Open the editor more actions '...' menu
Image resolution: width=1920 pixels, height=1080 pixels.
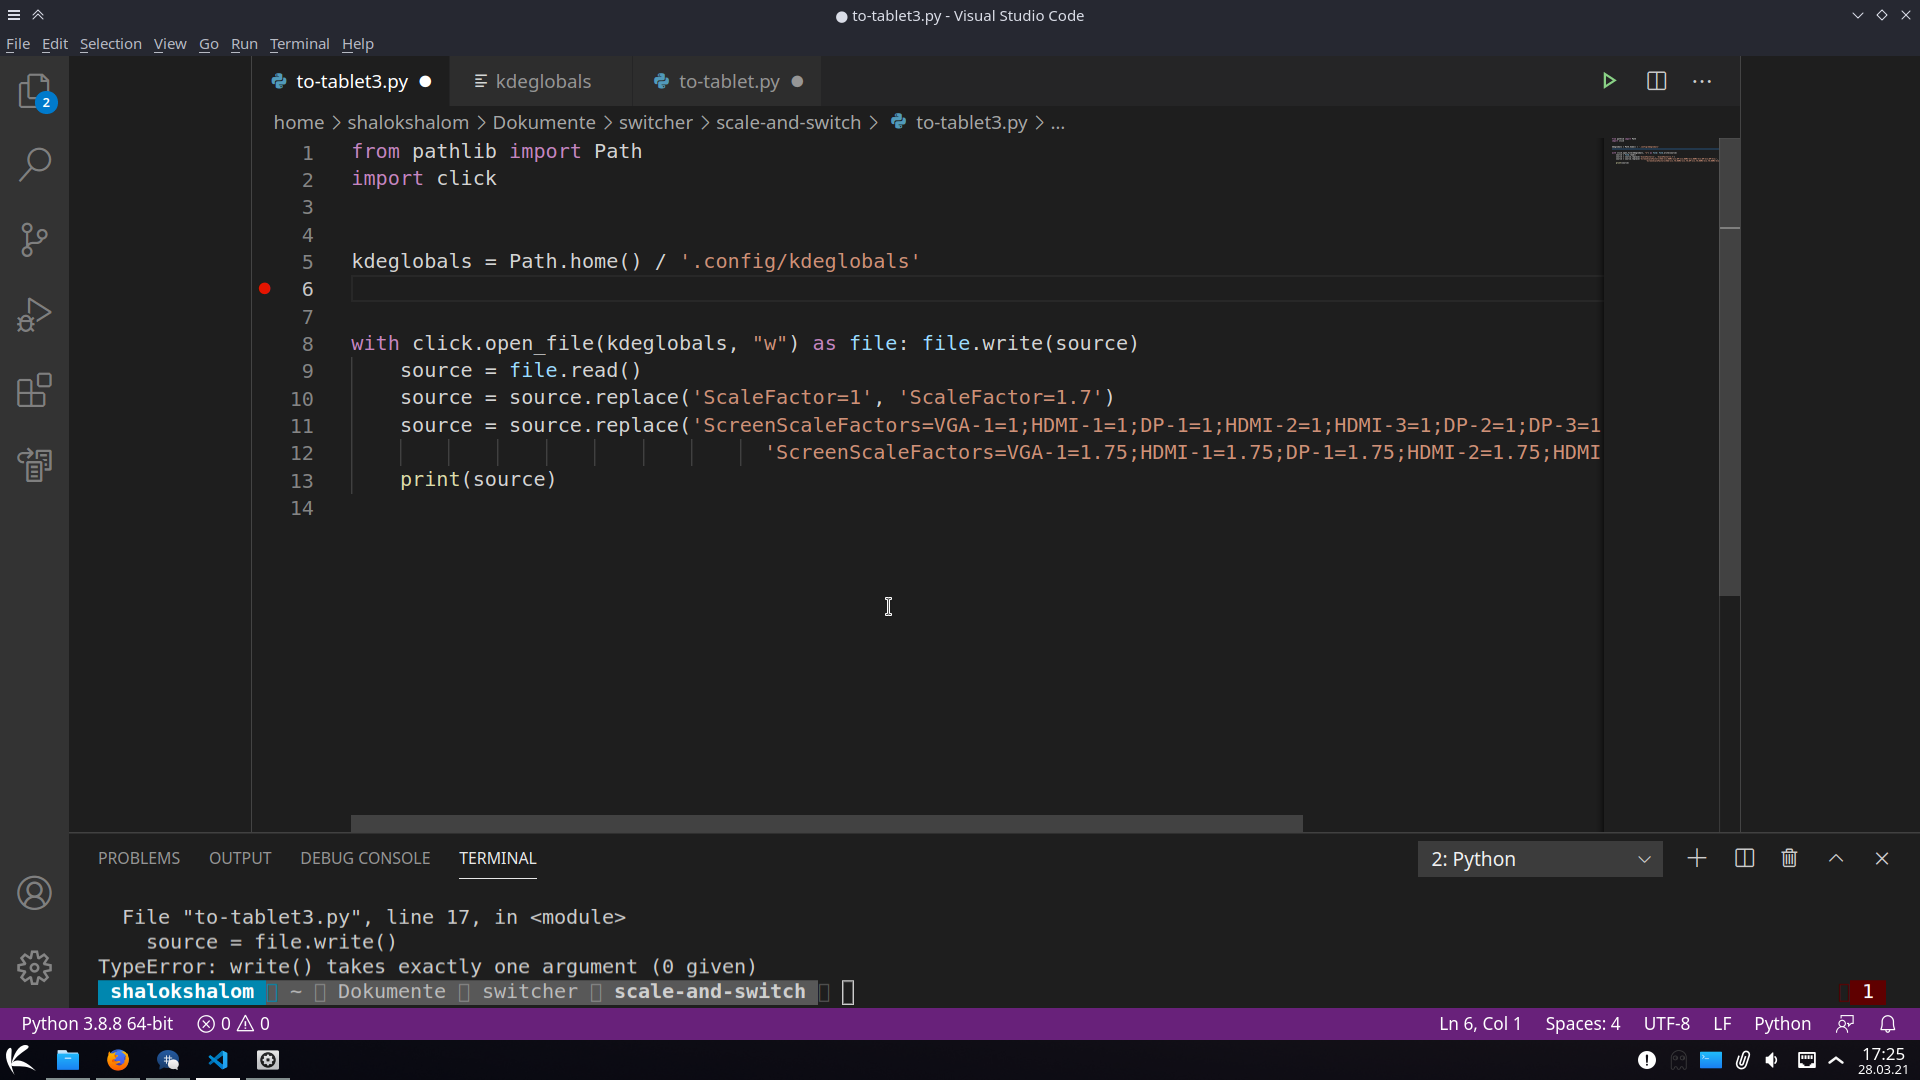[x=1703, y=81]
